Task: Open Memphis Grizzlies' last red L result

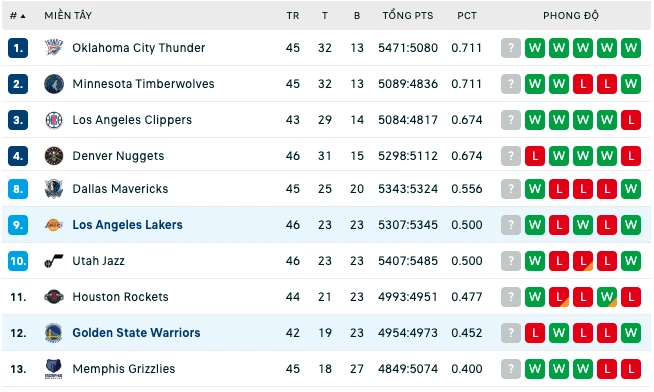Action: [x=631, y=369]
